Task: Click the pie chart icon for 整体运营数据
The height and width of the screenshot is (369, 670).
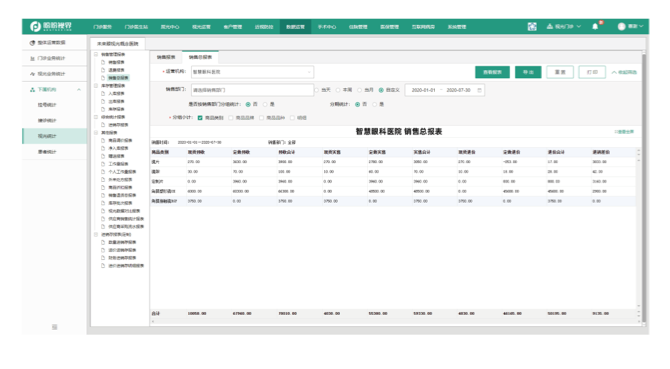Action: click(x=32, y=43)
